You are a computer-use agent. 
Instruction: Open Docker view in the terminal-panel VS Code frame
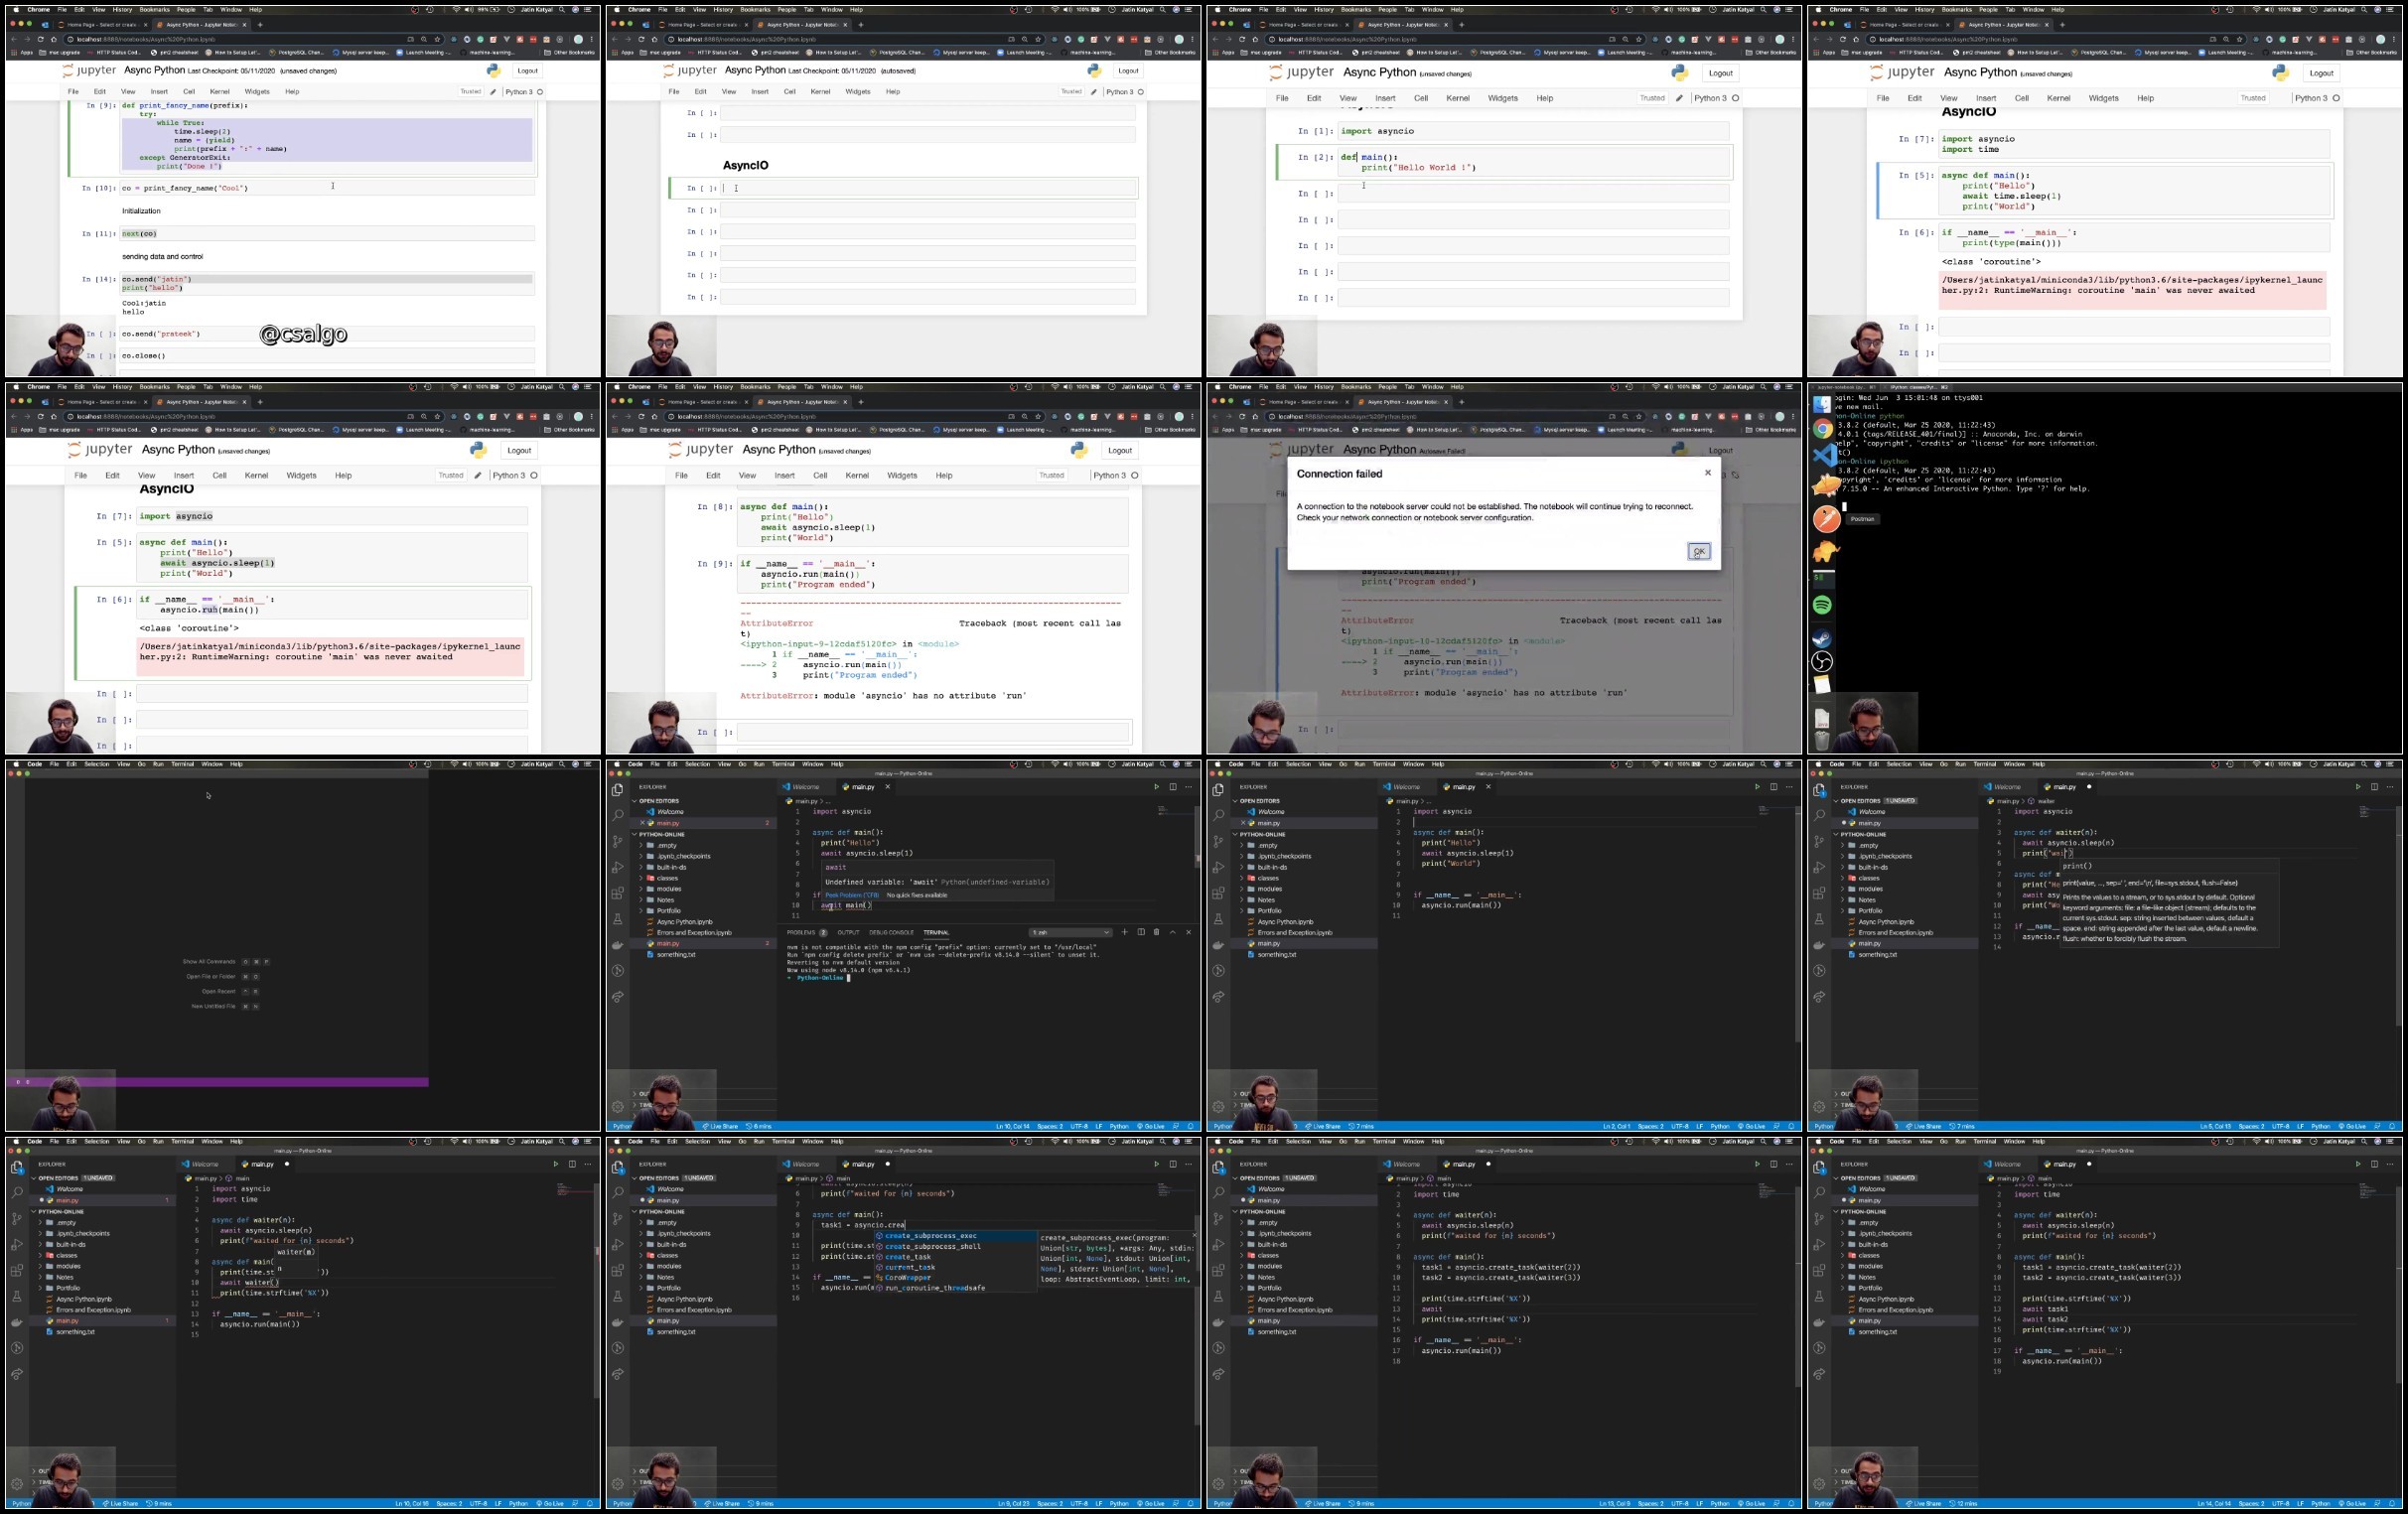pos(618,945)
